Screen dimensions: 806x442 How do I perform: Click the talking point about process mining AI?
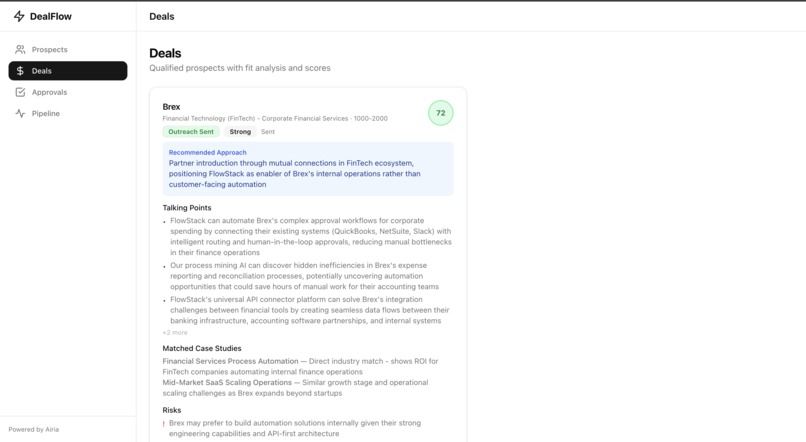[x=304, y=276]
